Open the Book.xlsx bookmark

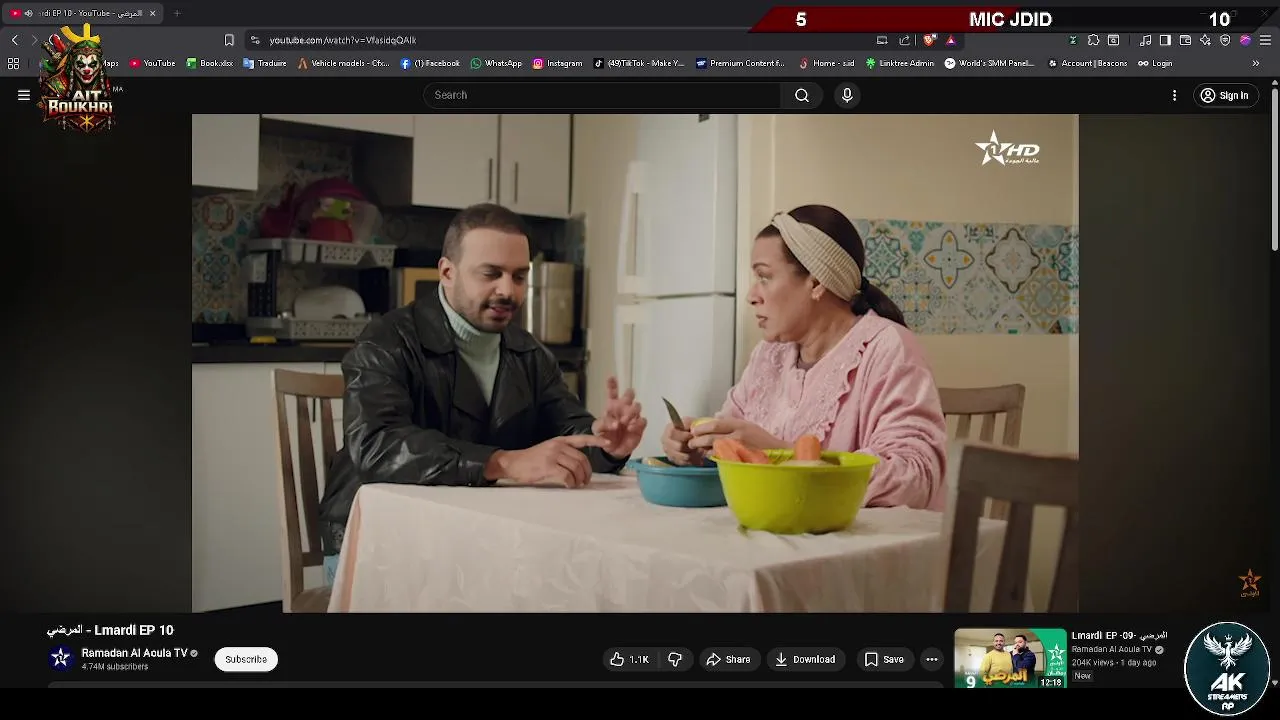click(x=210, y=63)
